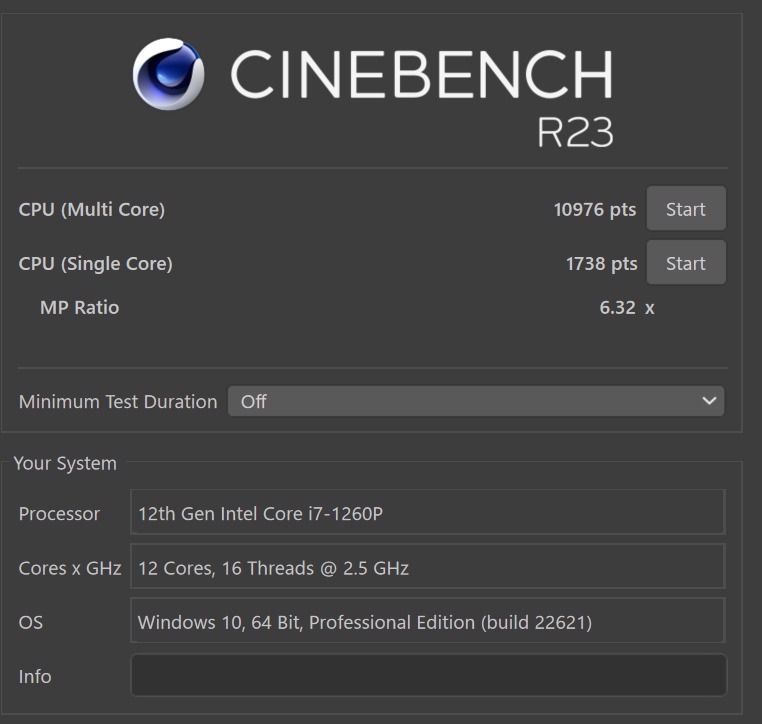
Task: Select the 10976 pts multi core score
Action: pos(595,210)
